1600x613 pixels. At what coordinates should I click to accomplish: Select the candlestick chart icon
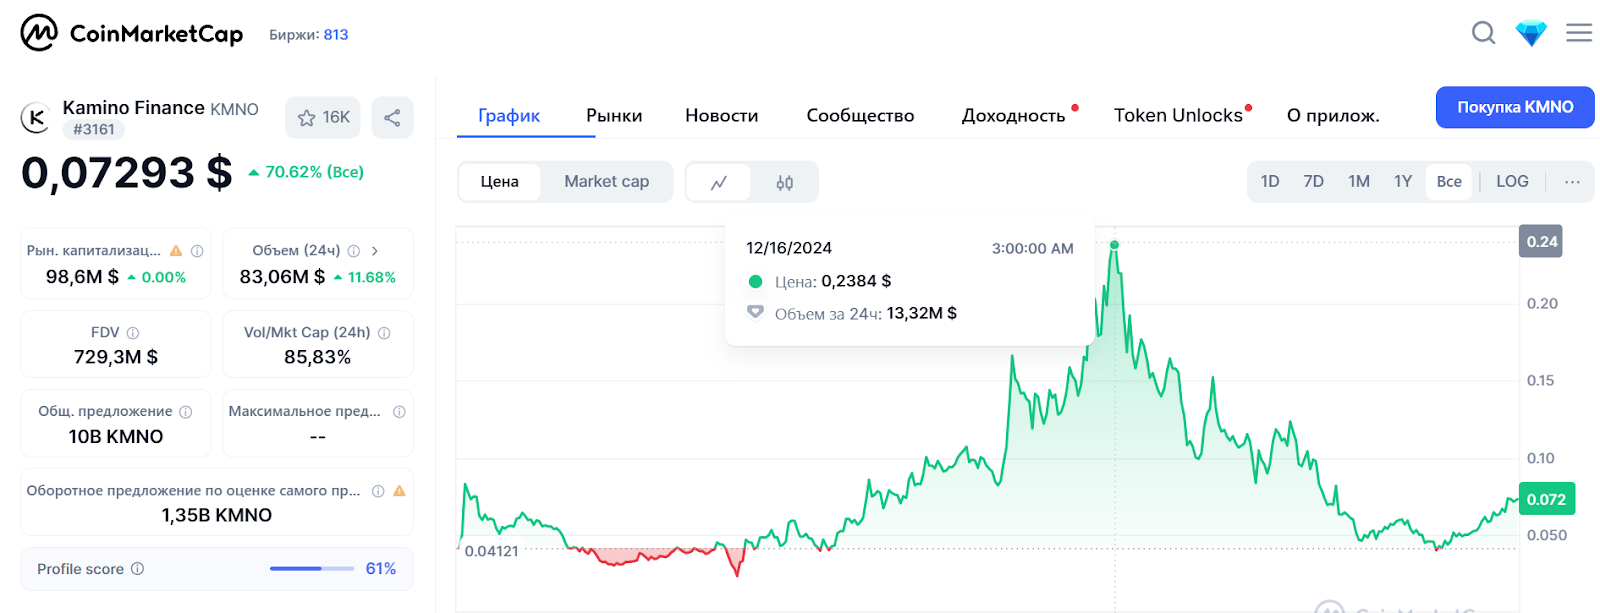pyautogui.click(x=785, y=182)
